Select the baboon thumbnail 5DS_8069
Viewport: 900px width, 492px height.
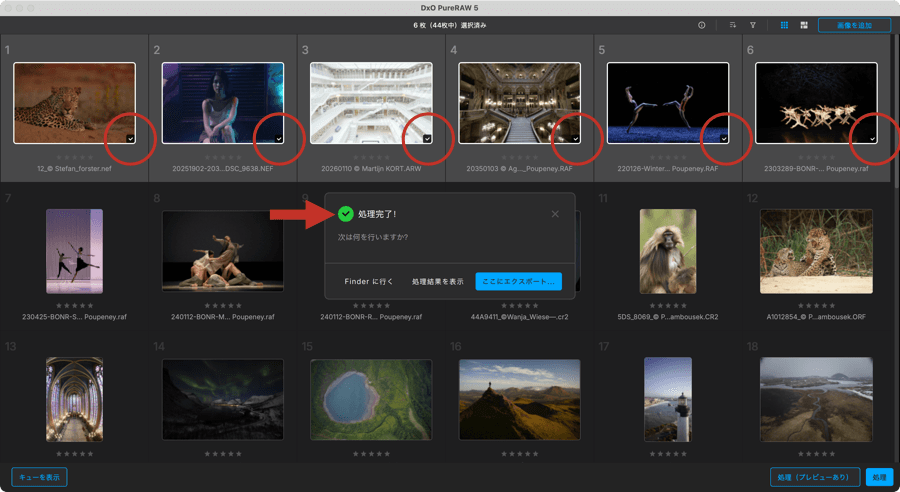click(668, 251)
